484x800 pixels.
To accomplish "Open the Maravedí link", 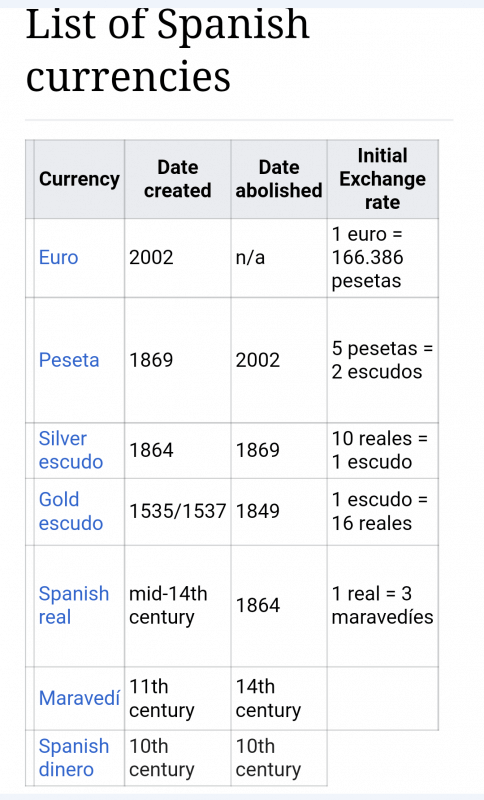I will [x=80, y=698].
